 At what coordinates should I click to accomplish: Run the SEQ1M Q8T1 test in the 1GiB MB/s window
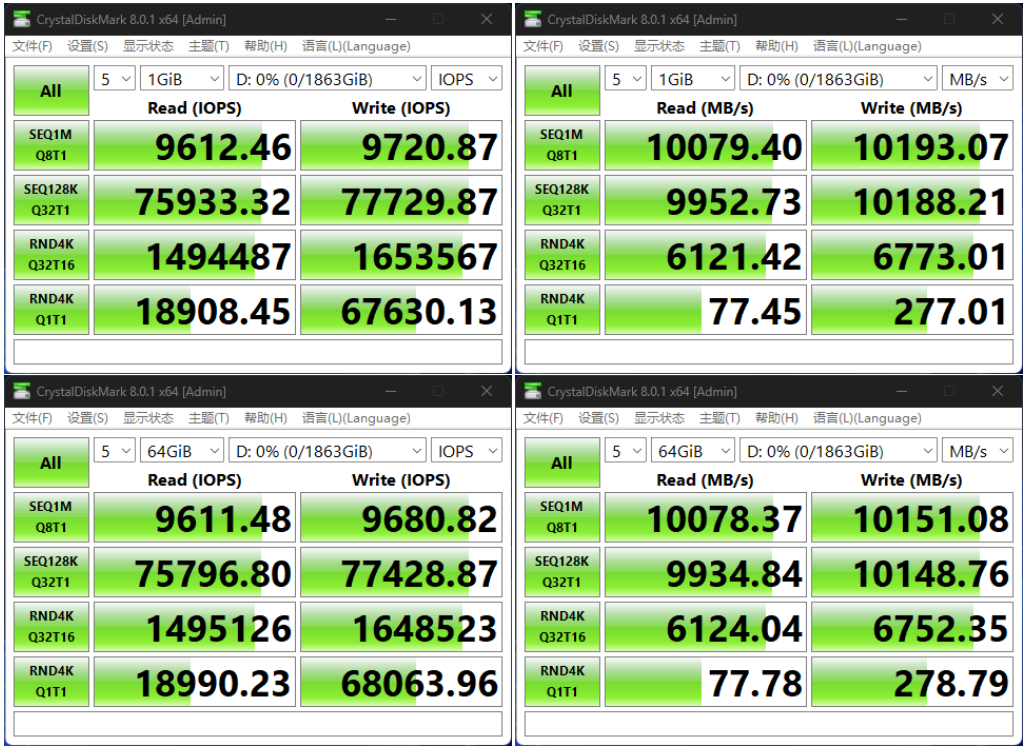tap(561, 145)
